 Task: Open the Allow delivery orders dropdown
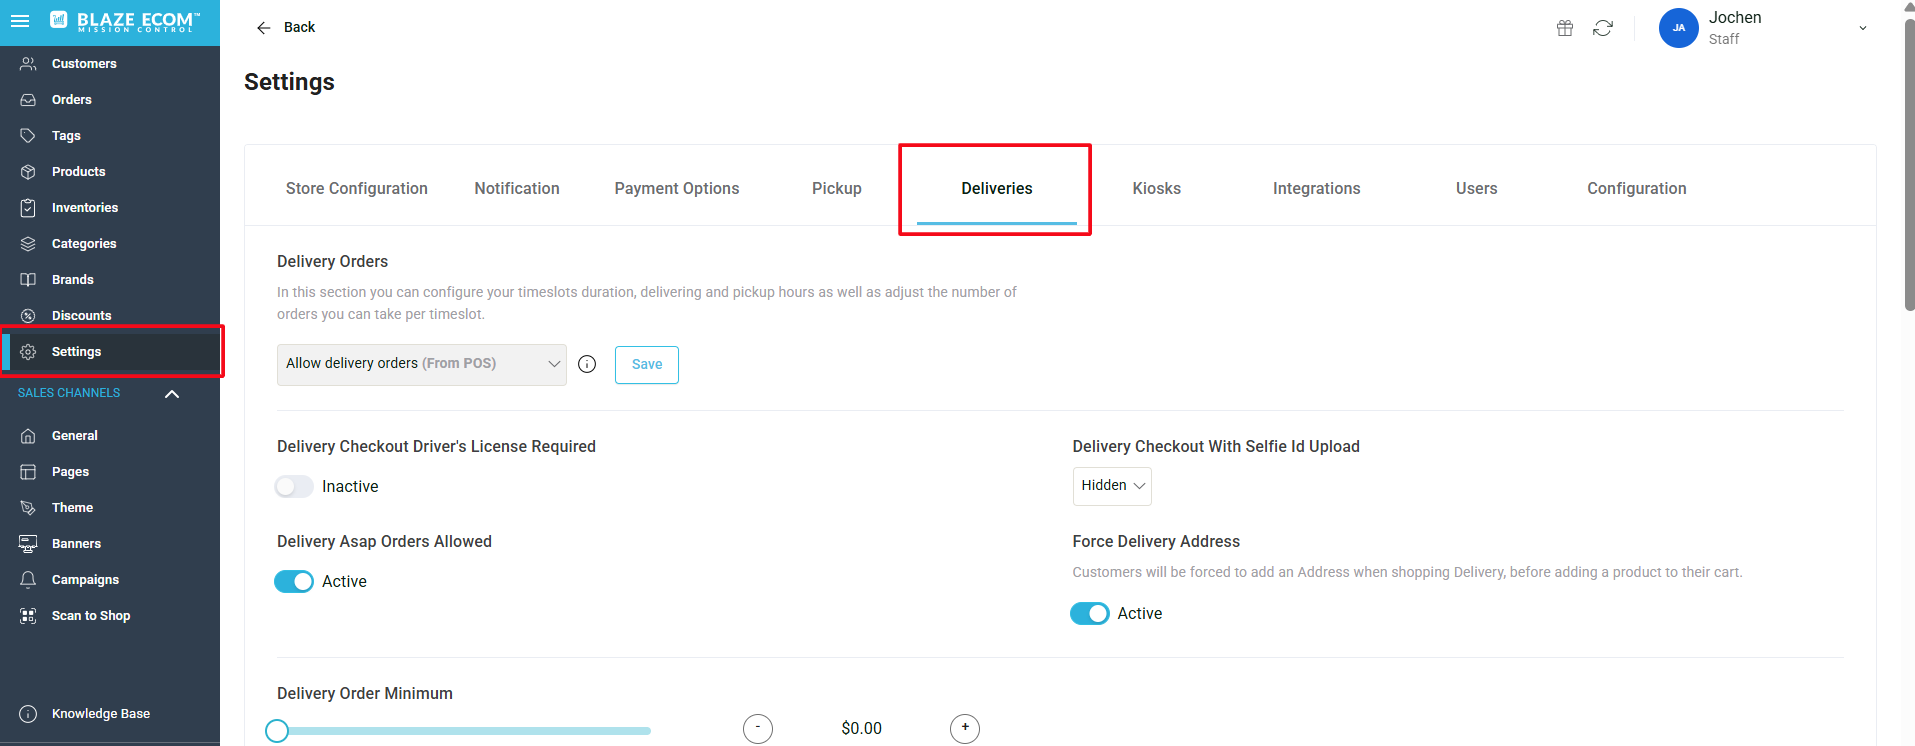(421, 364)
